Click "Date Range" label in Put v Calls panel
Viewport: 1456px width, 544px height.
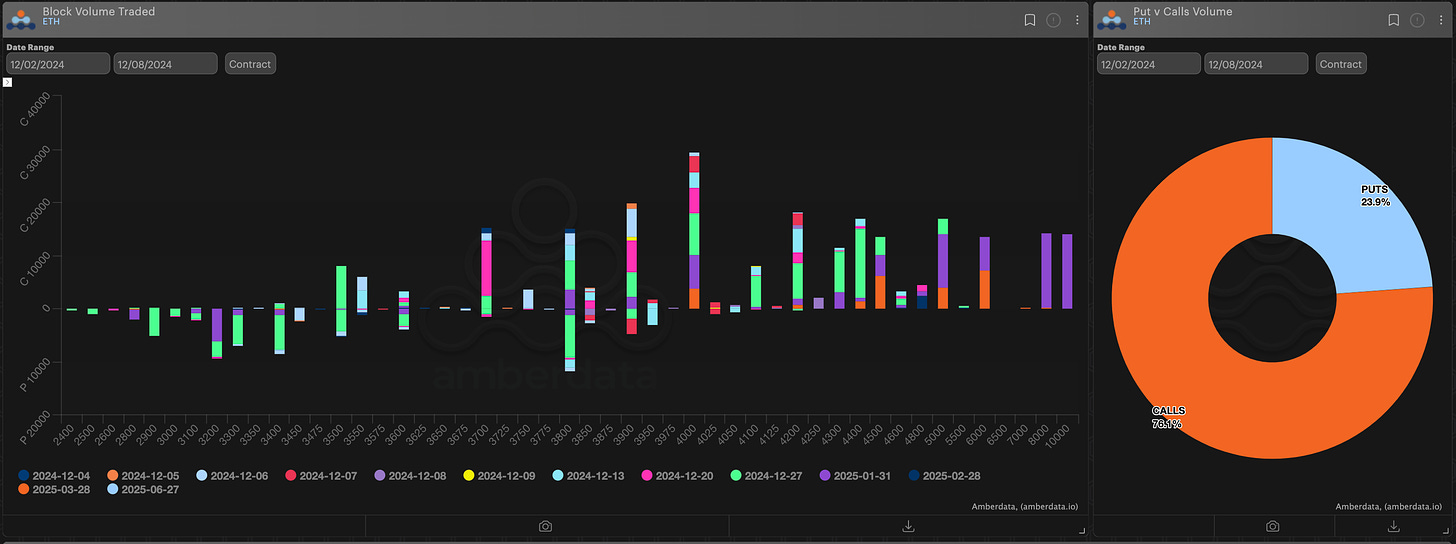pos(1121,47)
